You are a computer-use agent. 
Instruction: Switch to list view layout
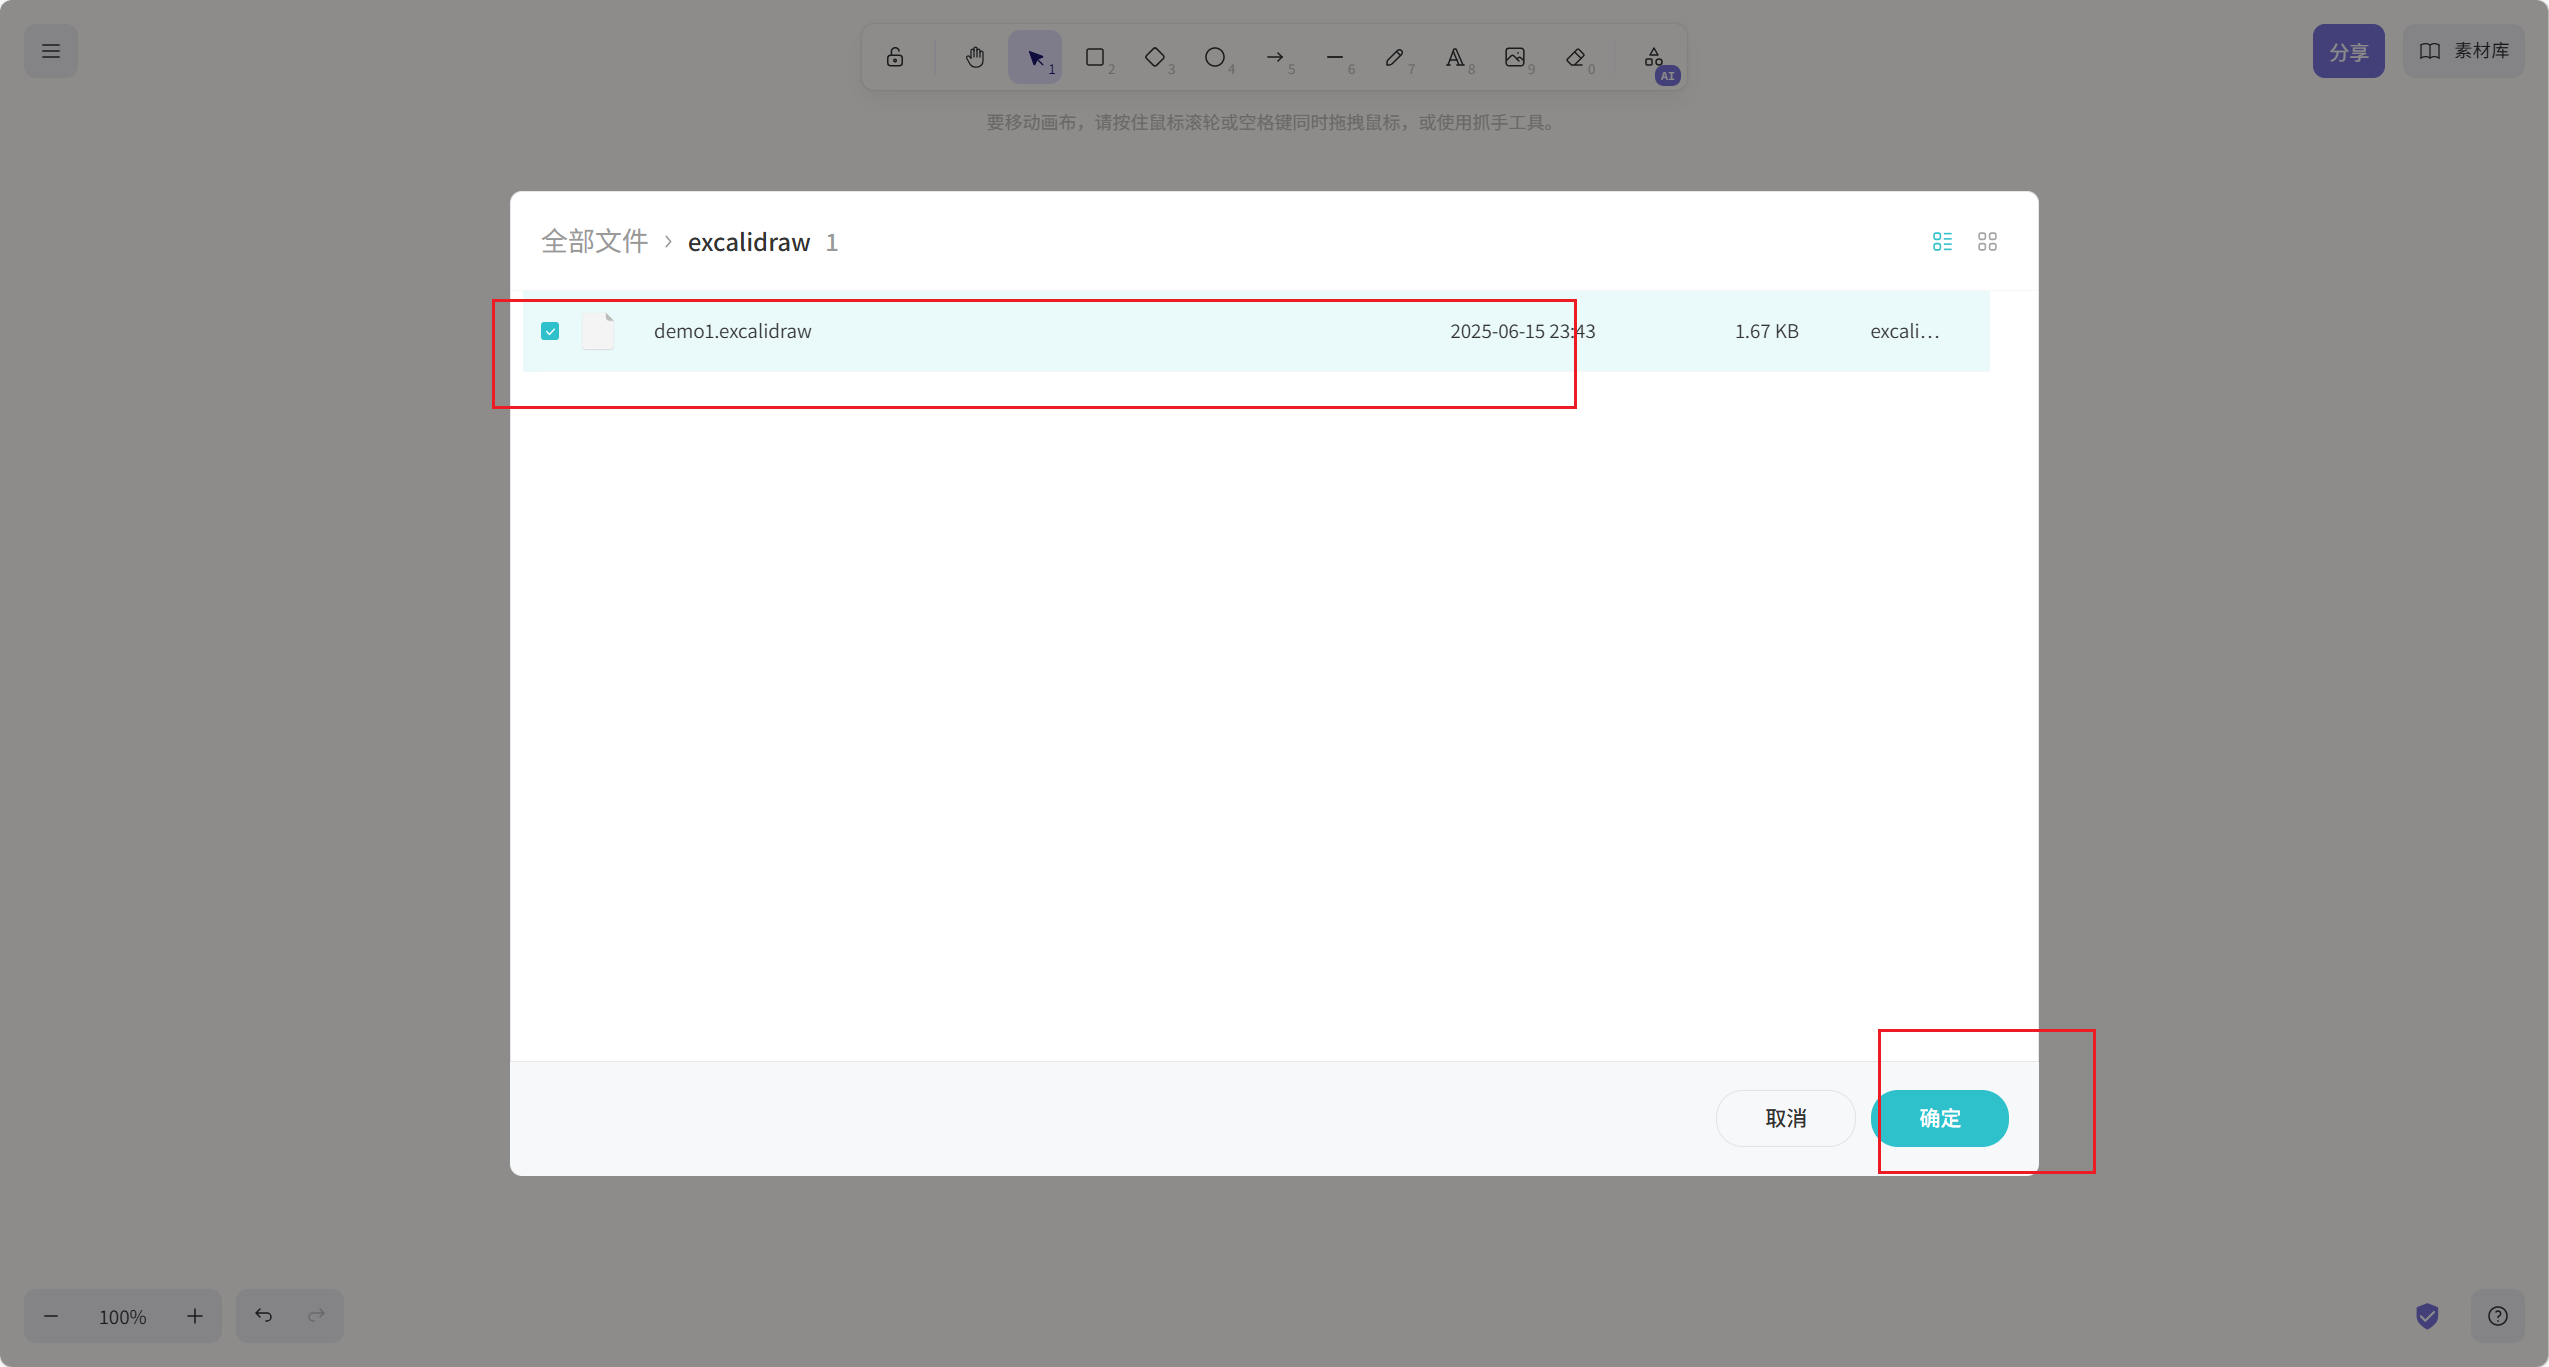[x=1942, y=242]
